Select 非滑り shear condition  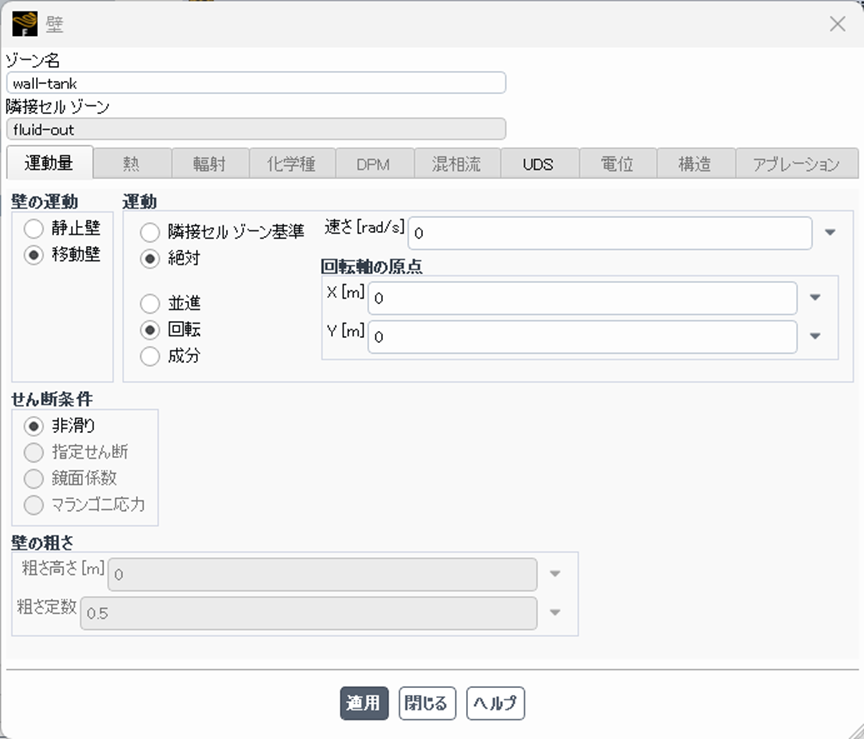34,426
